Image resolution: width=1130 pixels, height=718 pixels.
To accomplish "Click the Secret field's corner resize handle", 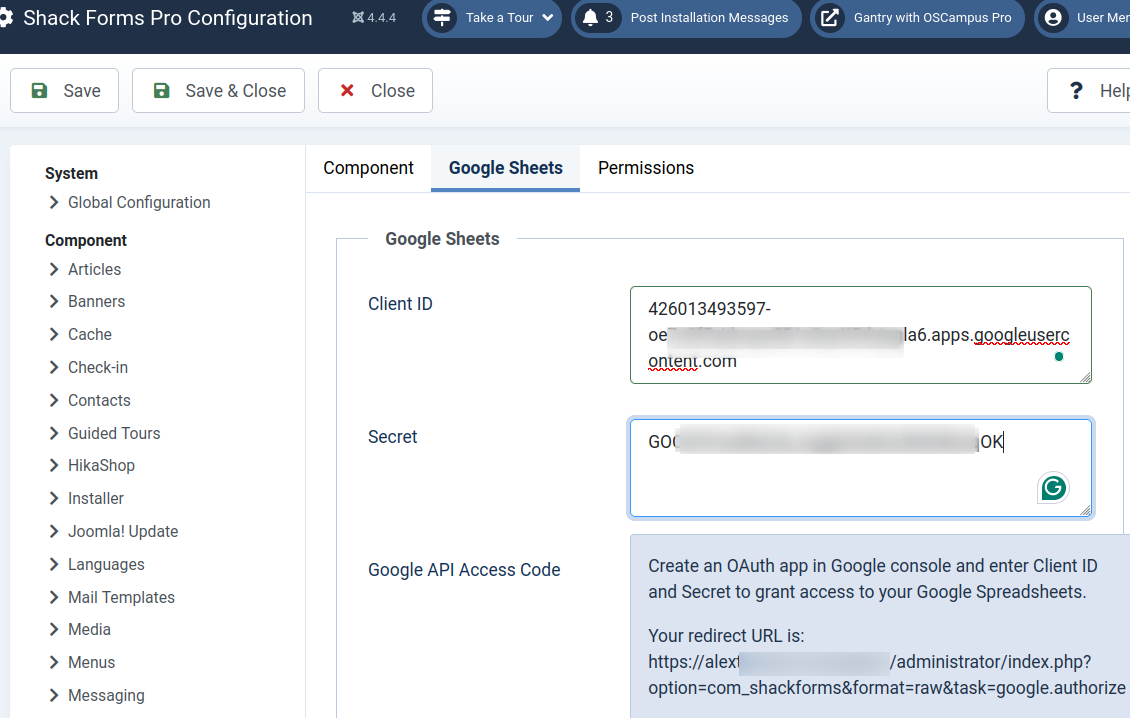I will coord(1085,510).
